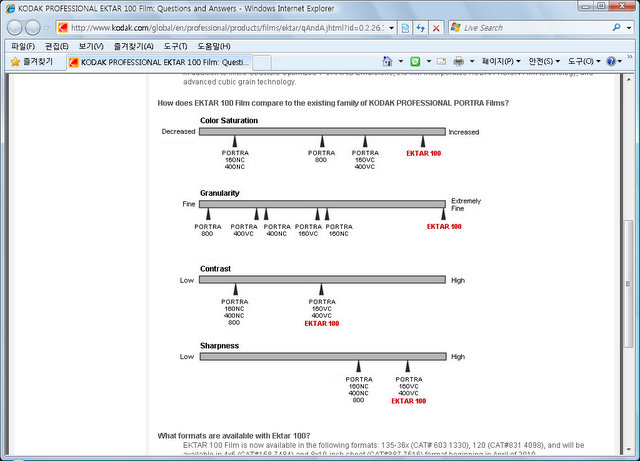640x461 pixels.
Task: Expand the command bar overflow chevron
Action: tap(630, 57)
